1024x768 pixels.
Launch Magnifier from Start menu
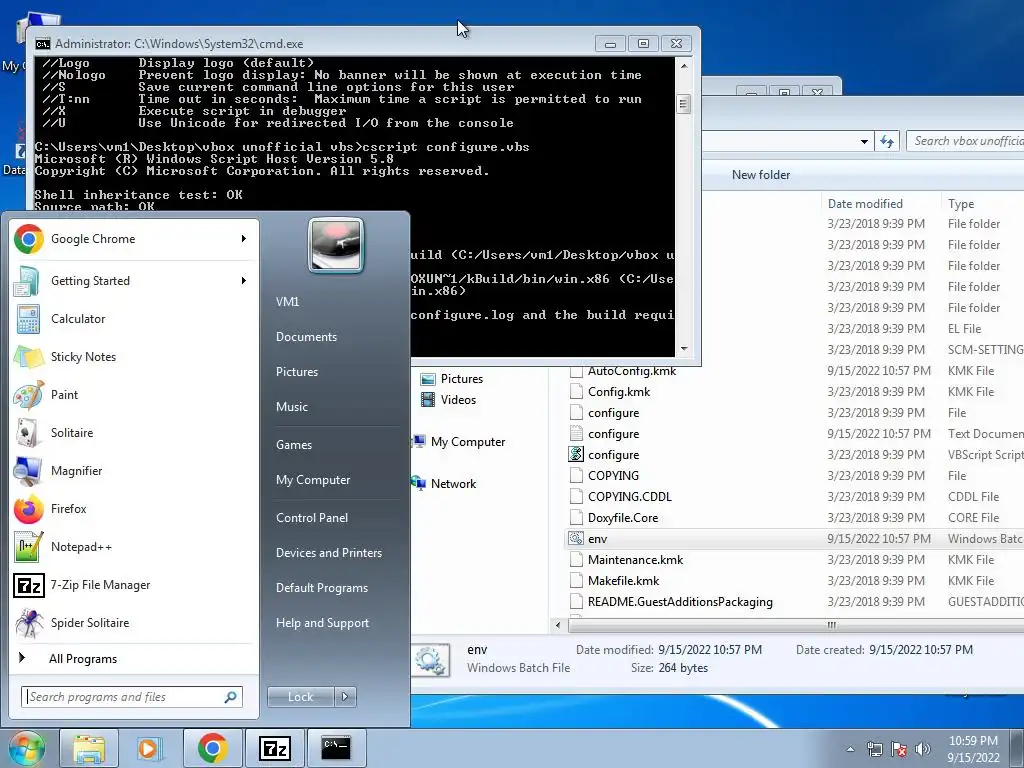(x=133, y=471)
